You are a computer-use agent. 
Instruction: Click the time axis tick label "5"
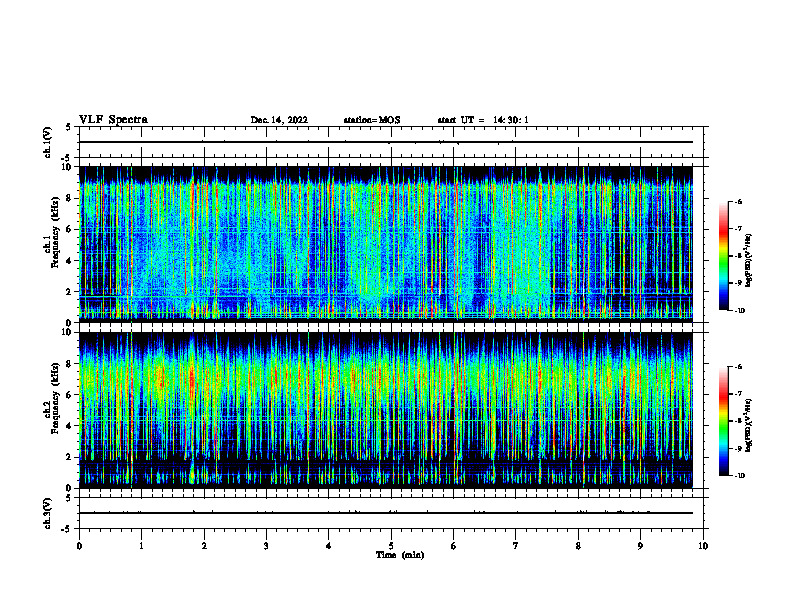point(391,546)
